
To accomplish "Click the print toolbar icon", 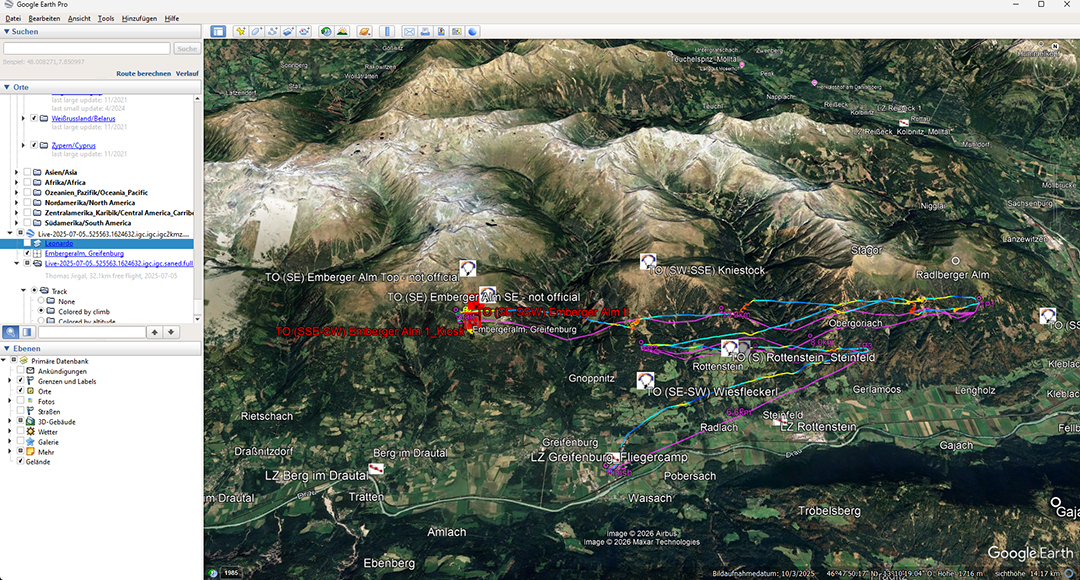I will pyautogui.click(x=425, y=32).
